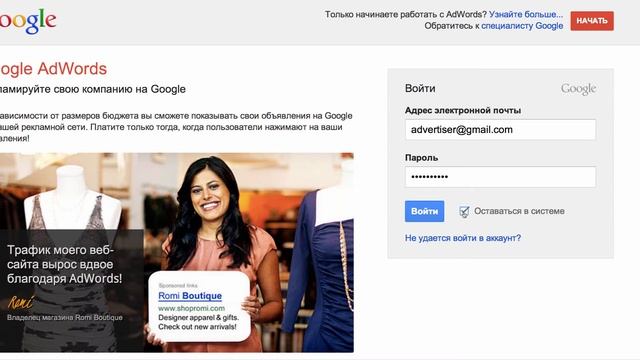Click the blue Войти button
The image size is (640, 360).
point(424,211)
